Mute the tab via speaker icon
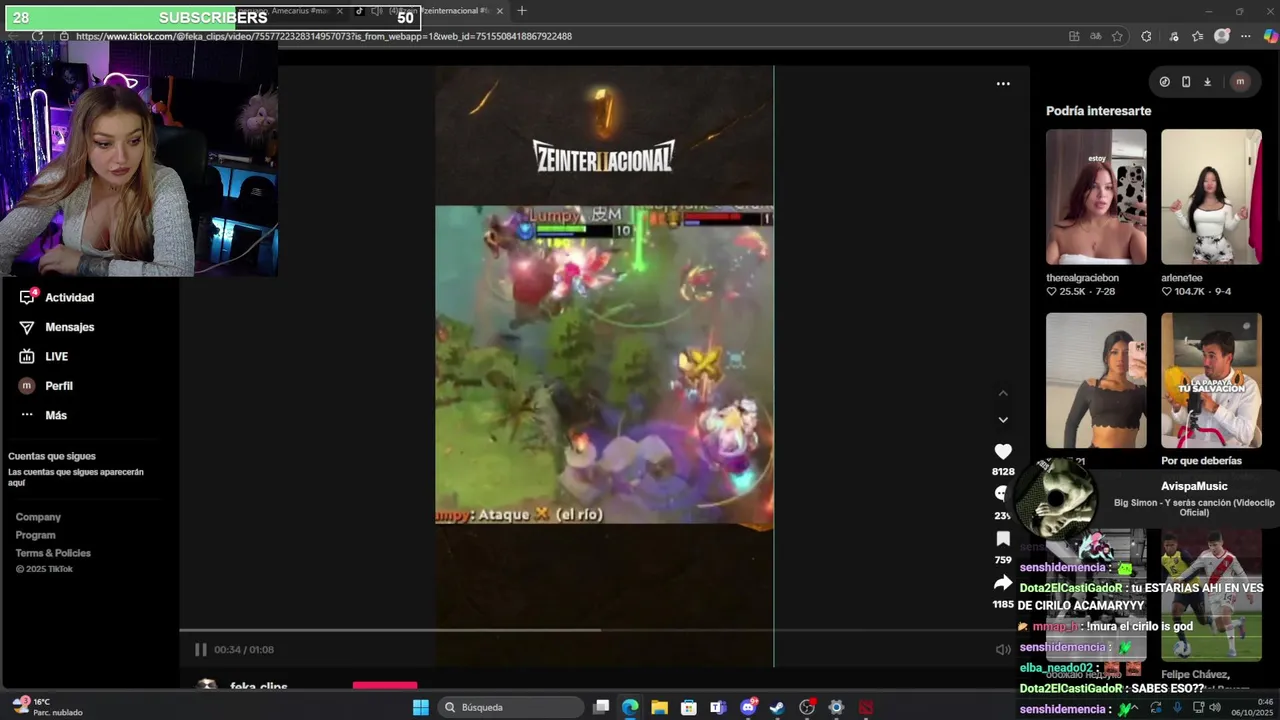Screen dimensions: 1280x720 [x=377, y=11]
